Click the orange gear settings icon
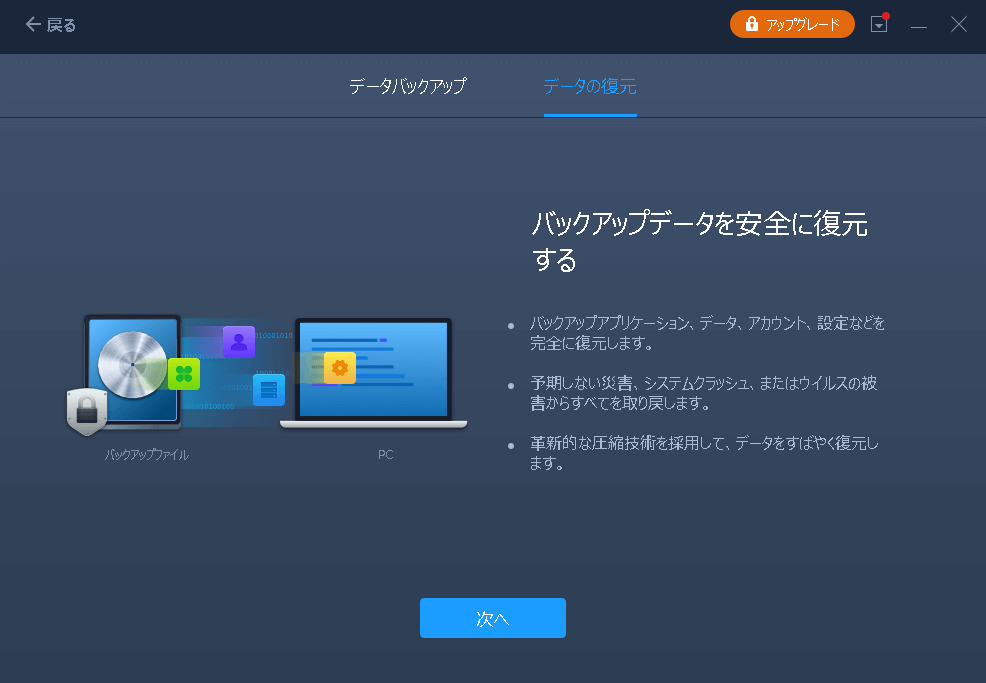The width and height of the screenshot is (986, 683). 340,368
